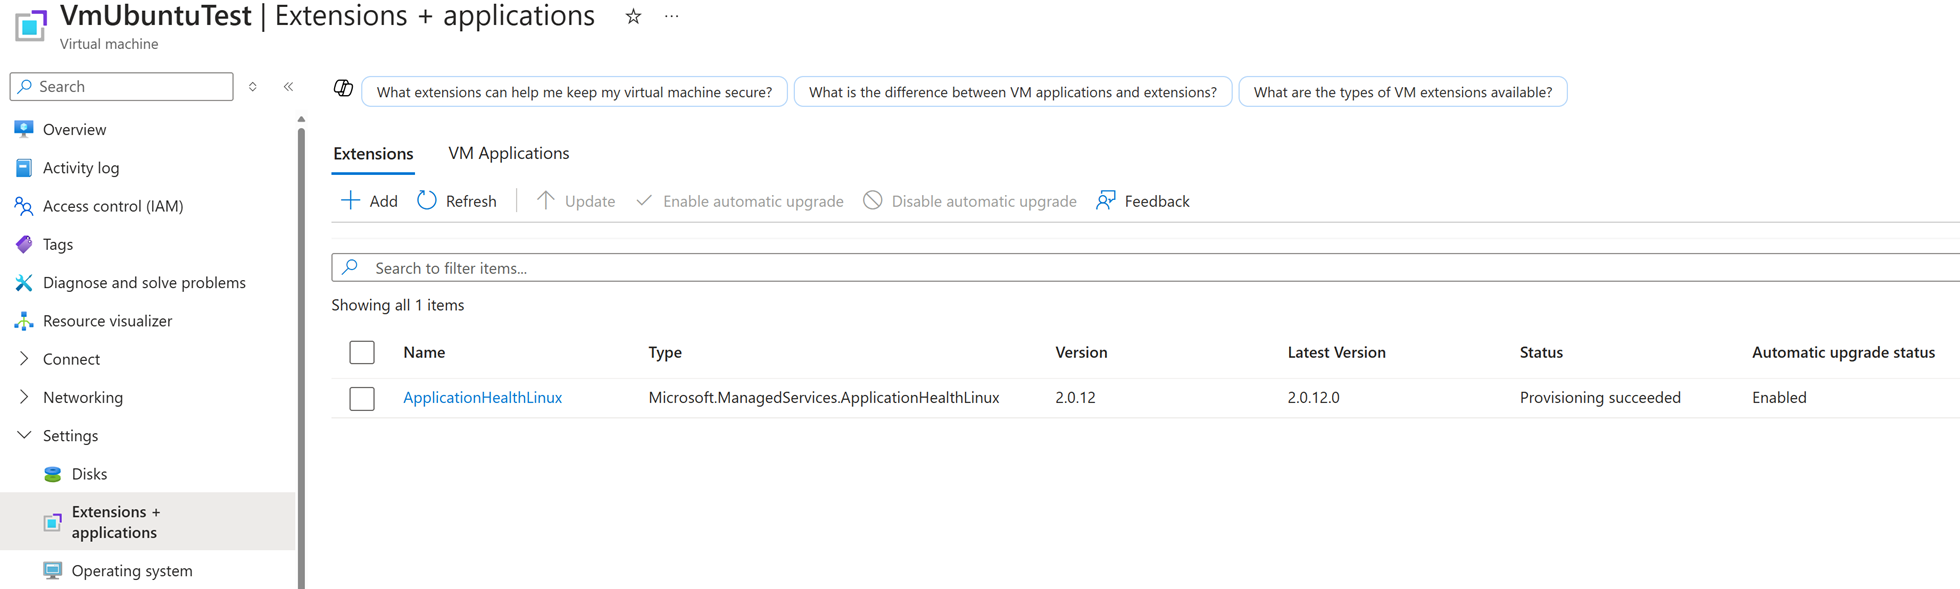Click the Search to filter items field
Image resolution: width=1960 pixels, height=589 pixels.
1100,268
